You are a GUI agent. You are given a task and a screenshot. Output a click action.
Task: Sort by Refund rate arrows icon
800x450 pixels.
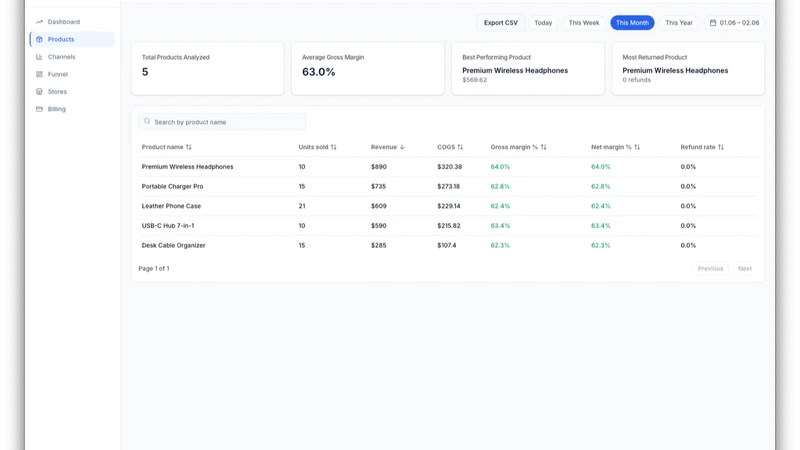(721, 147)
